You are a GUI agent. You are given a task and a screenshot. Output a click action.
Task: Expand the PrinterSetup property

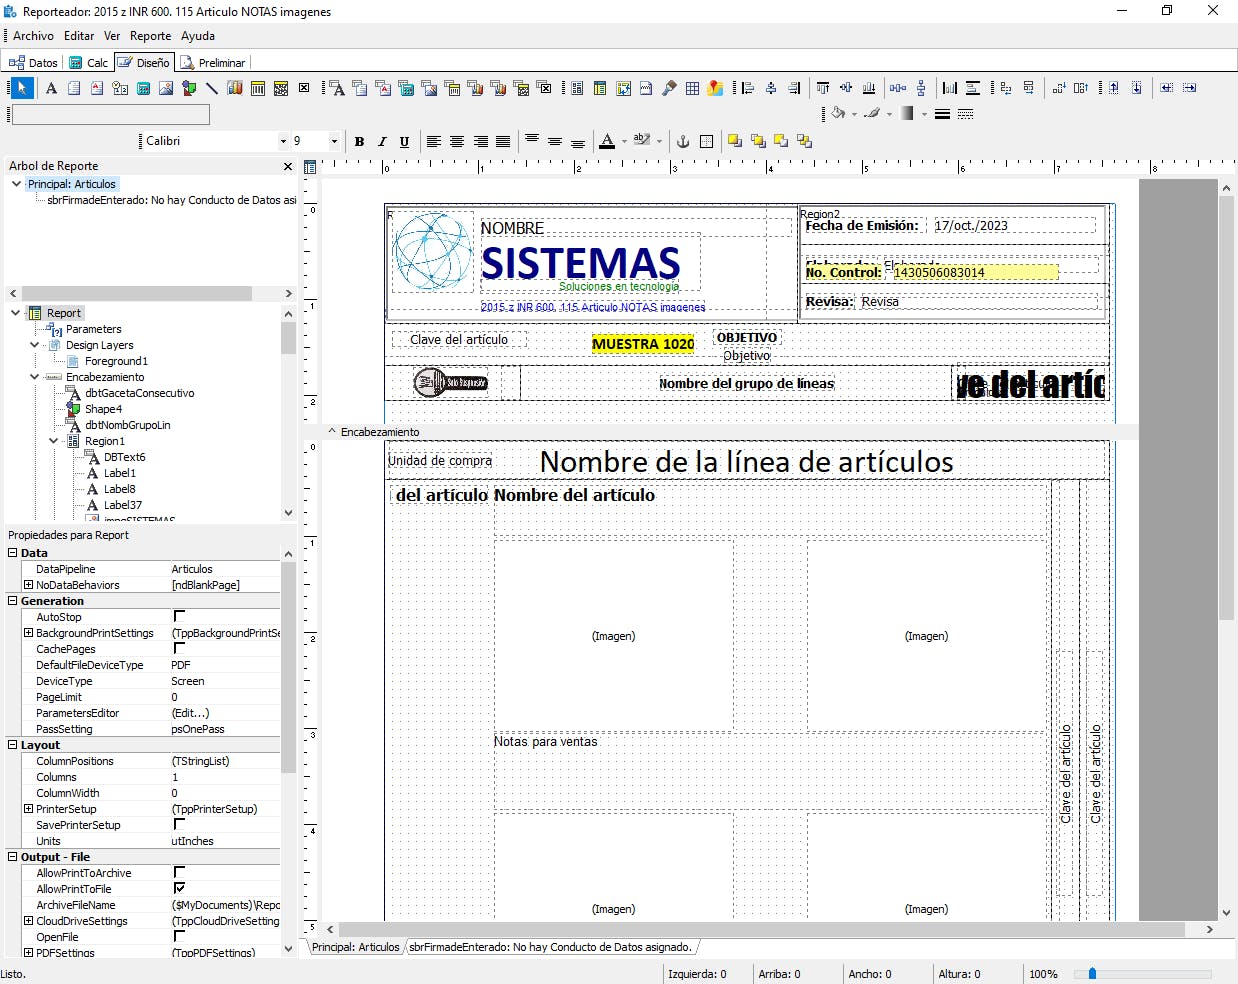click(x=28, y=809)
